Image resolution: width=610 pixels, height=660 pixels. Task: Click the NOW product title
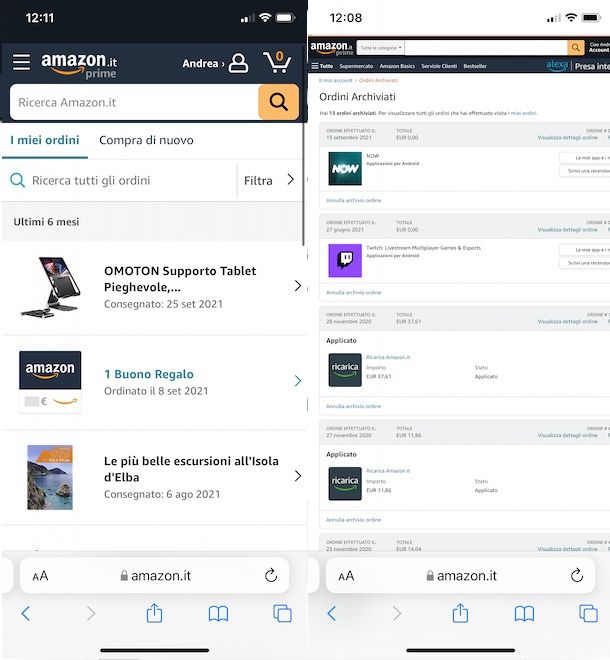pyautogui.click(x=373, y=156)
